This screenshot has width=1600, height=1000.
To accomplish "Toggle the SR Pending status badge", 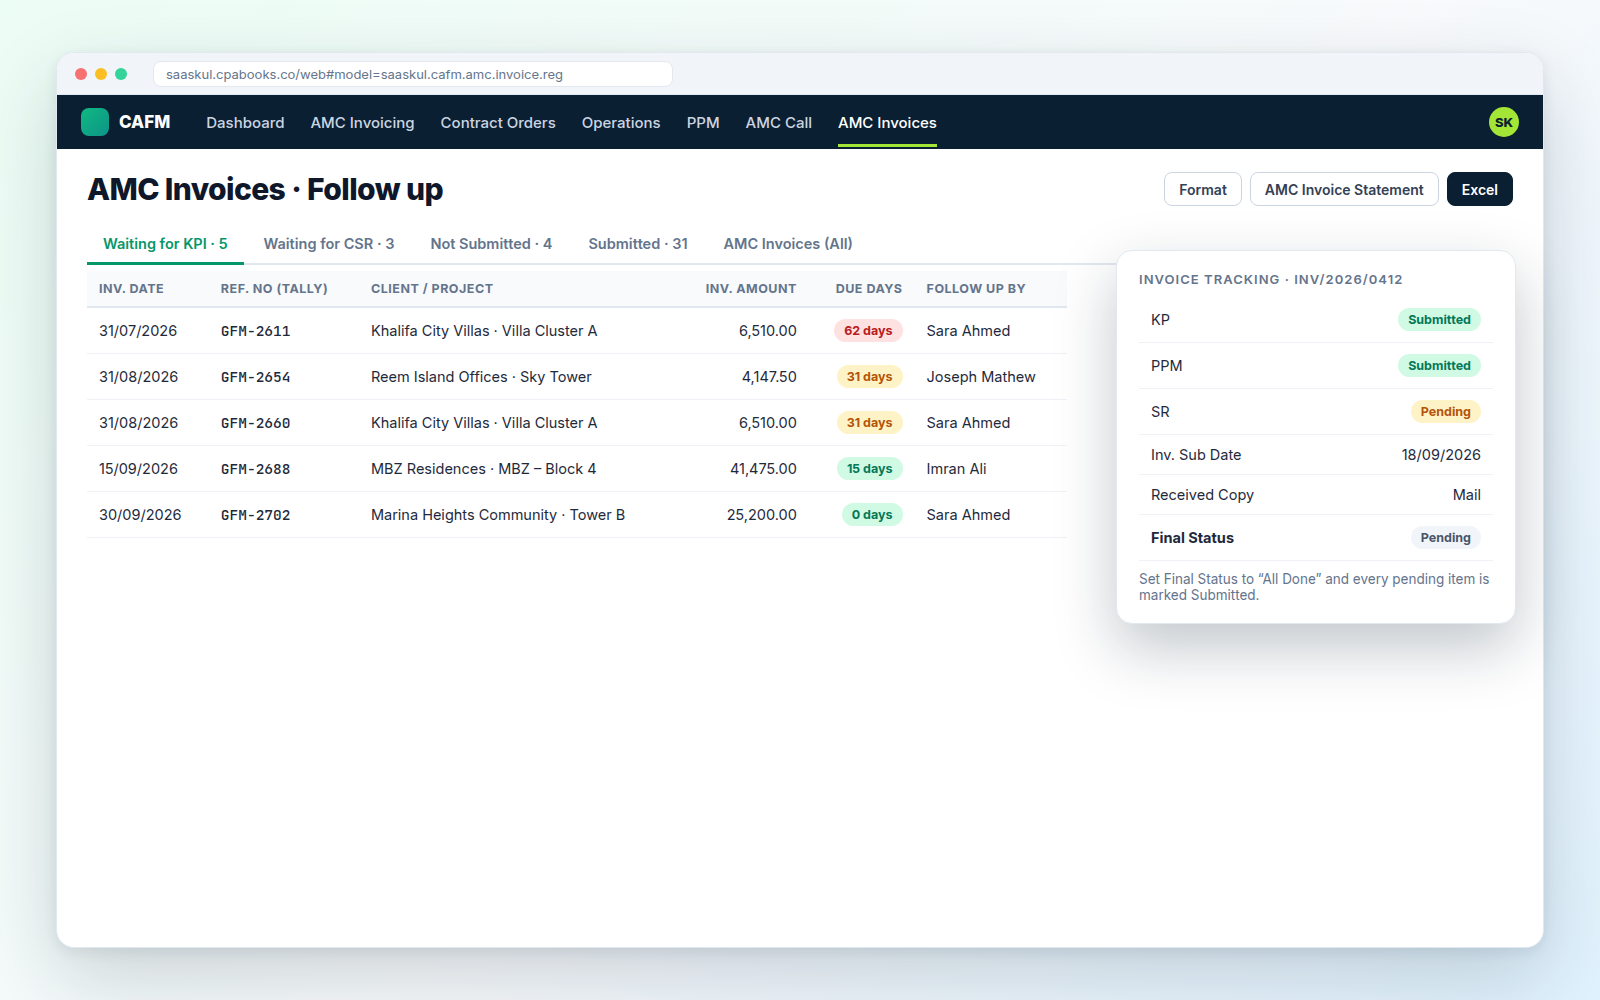I will [x=1445, y=412].
